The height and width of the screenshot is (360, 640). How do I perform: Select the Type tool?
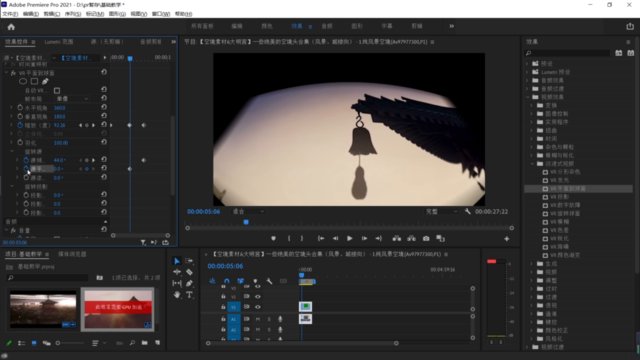189,295
